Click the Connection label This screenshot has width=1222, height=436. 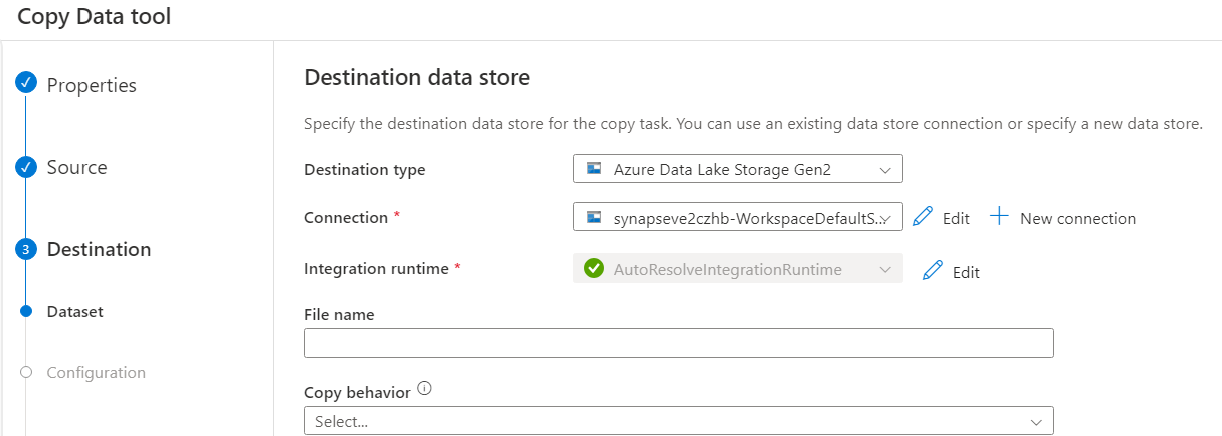click(x=346, y=217)
